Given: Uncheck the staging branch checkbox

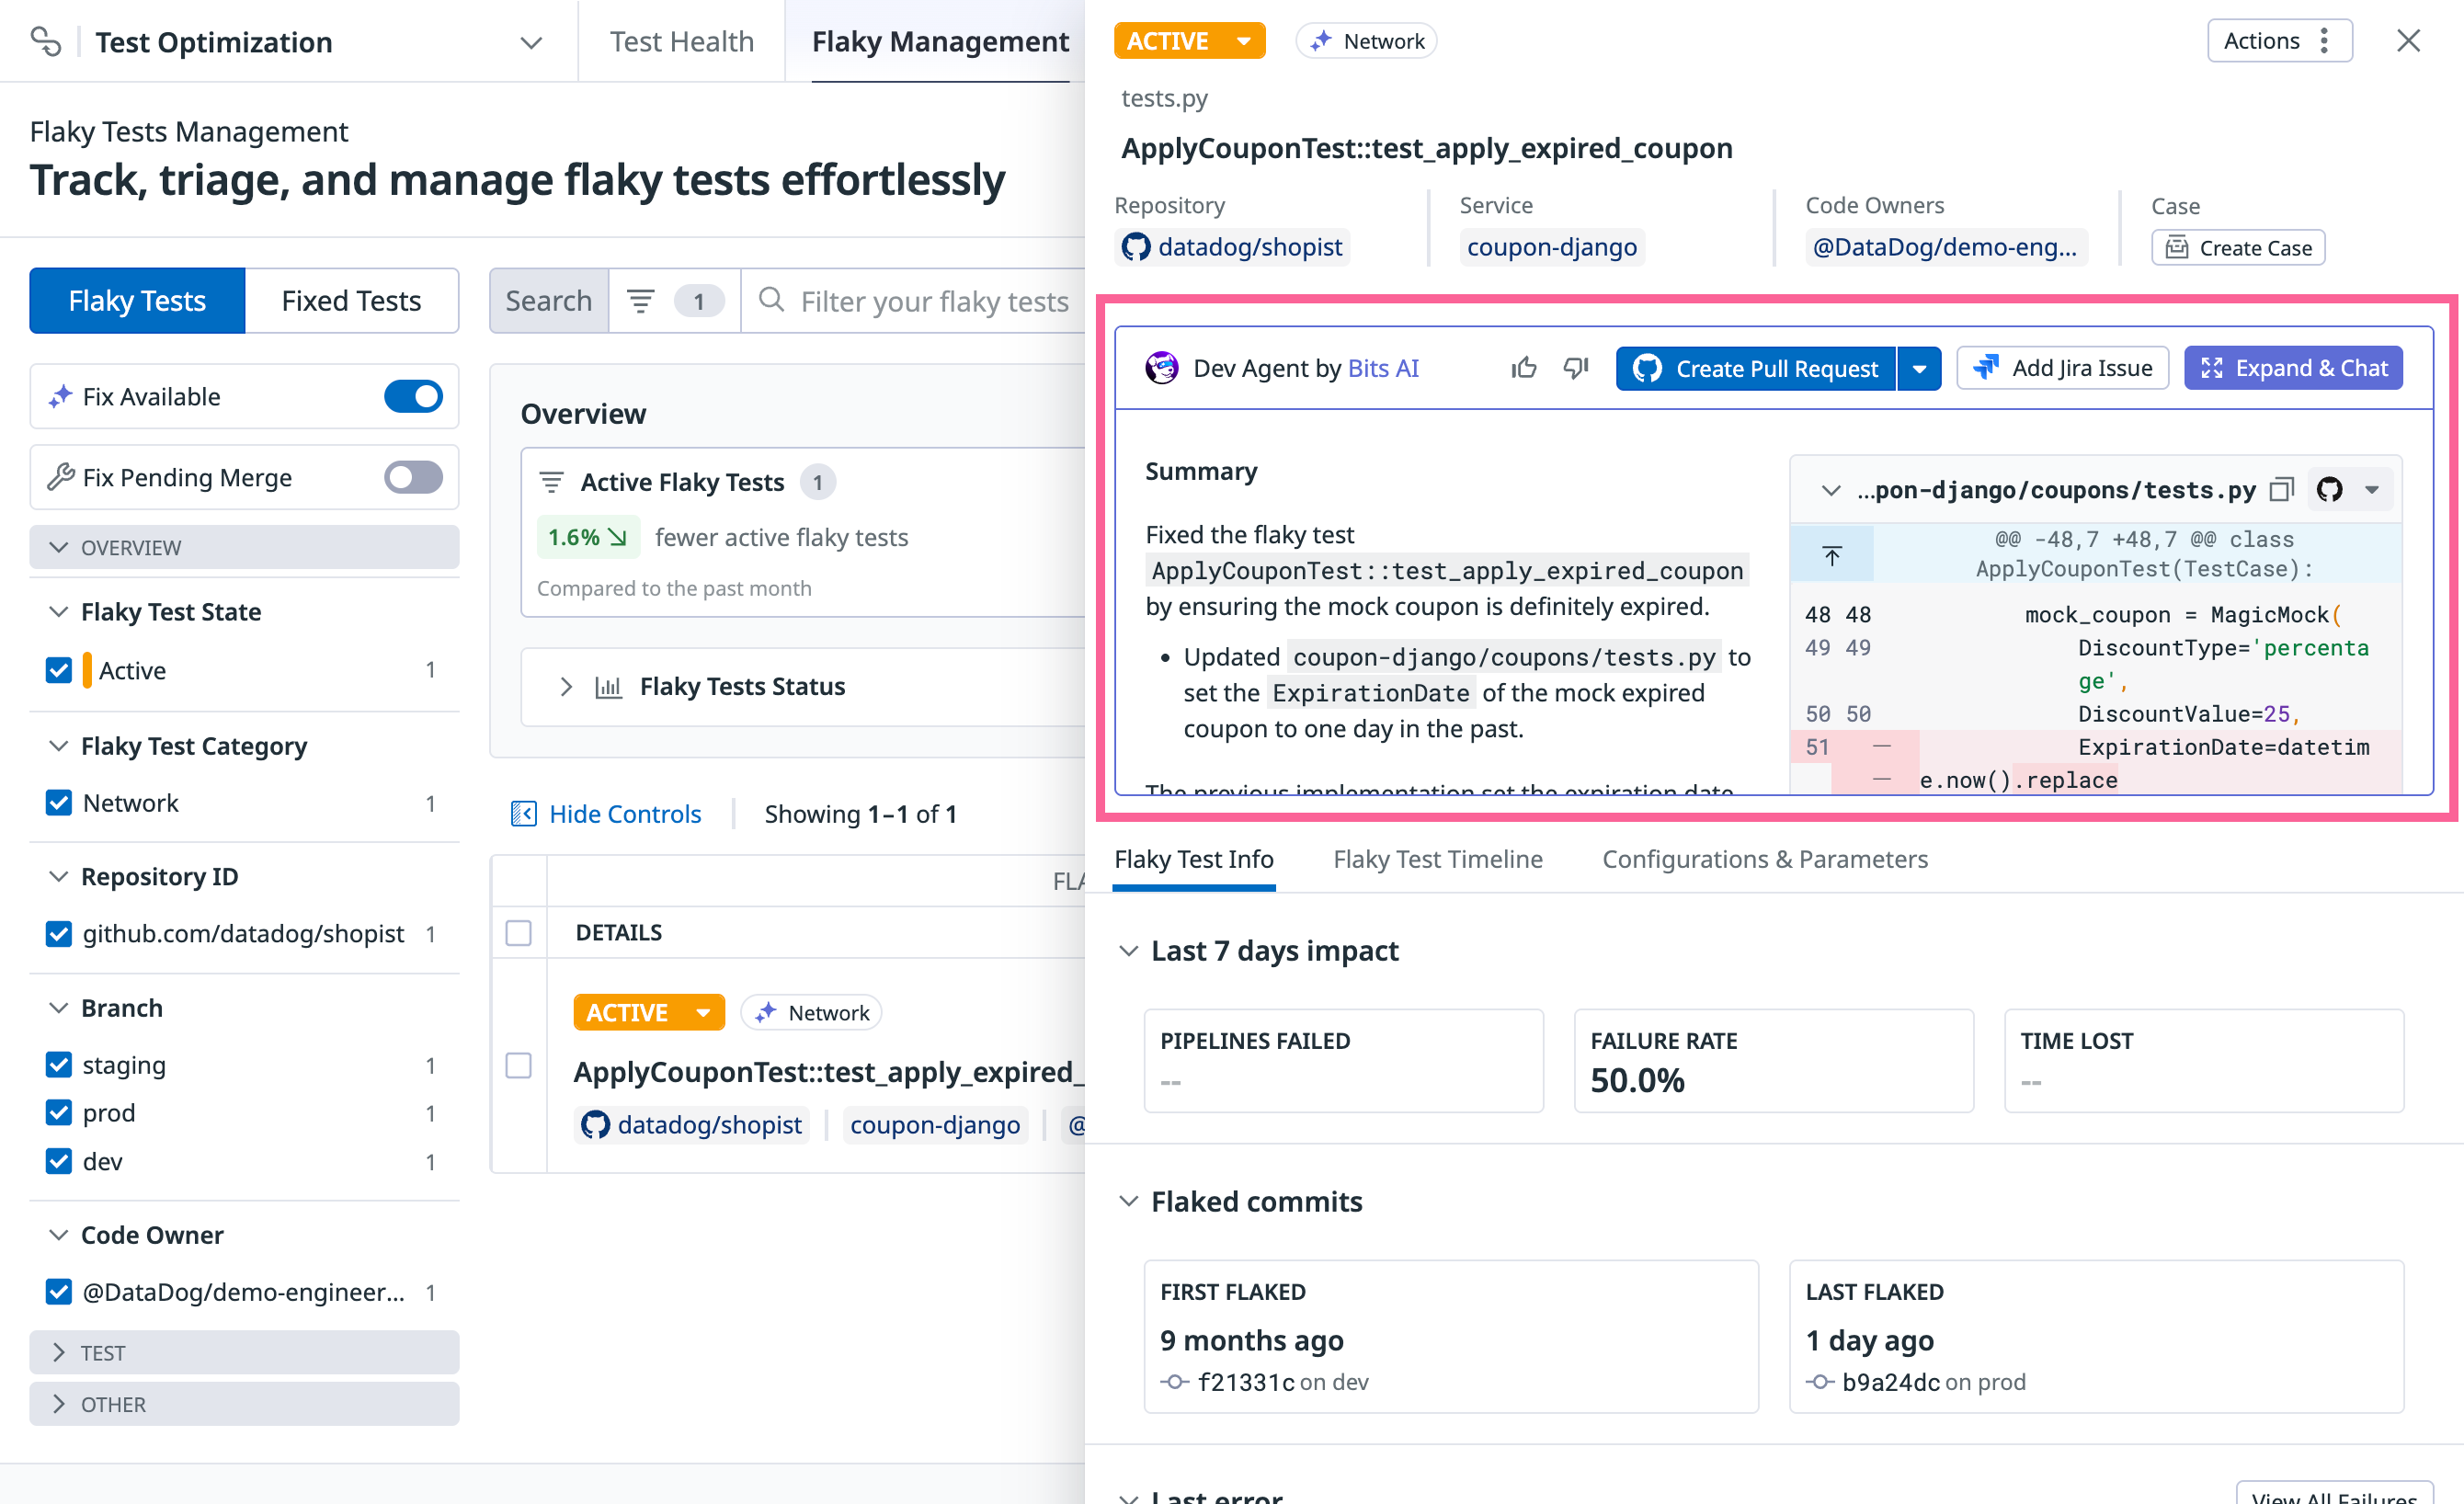Looking at the screenshot, I should tap(59, 1065).
